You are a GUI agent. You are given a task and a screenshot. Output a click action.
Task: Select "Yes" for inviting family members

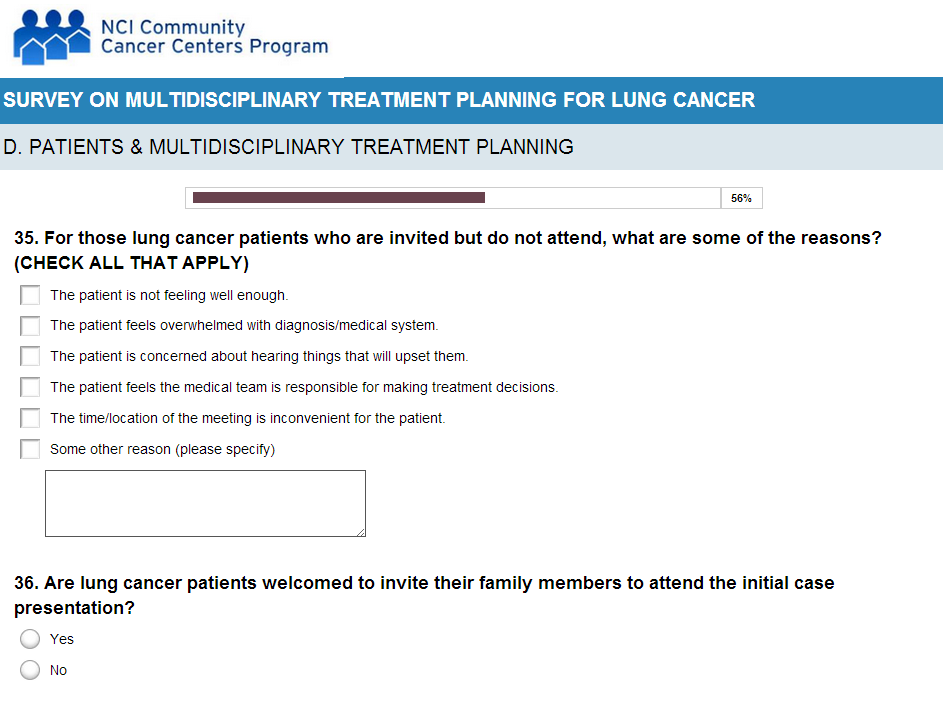pos(30,639)
